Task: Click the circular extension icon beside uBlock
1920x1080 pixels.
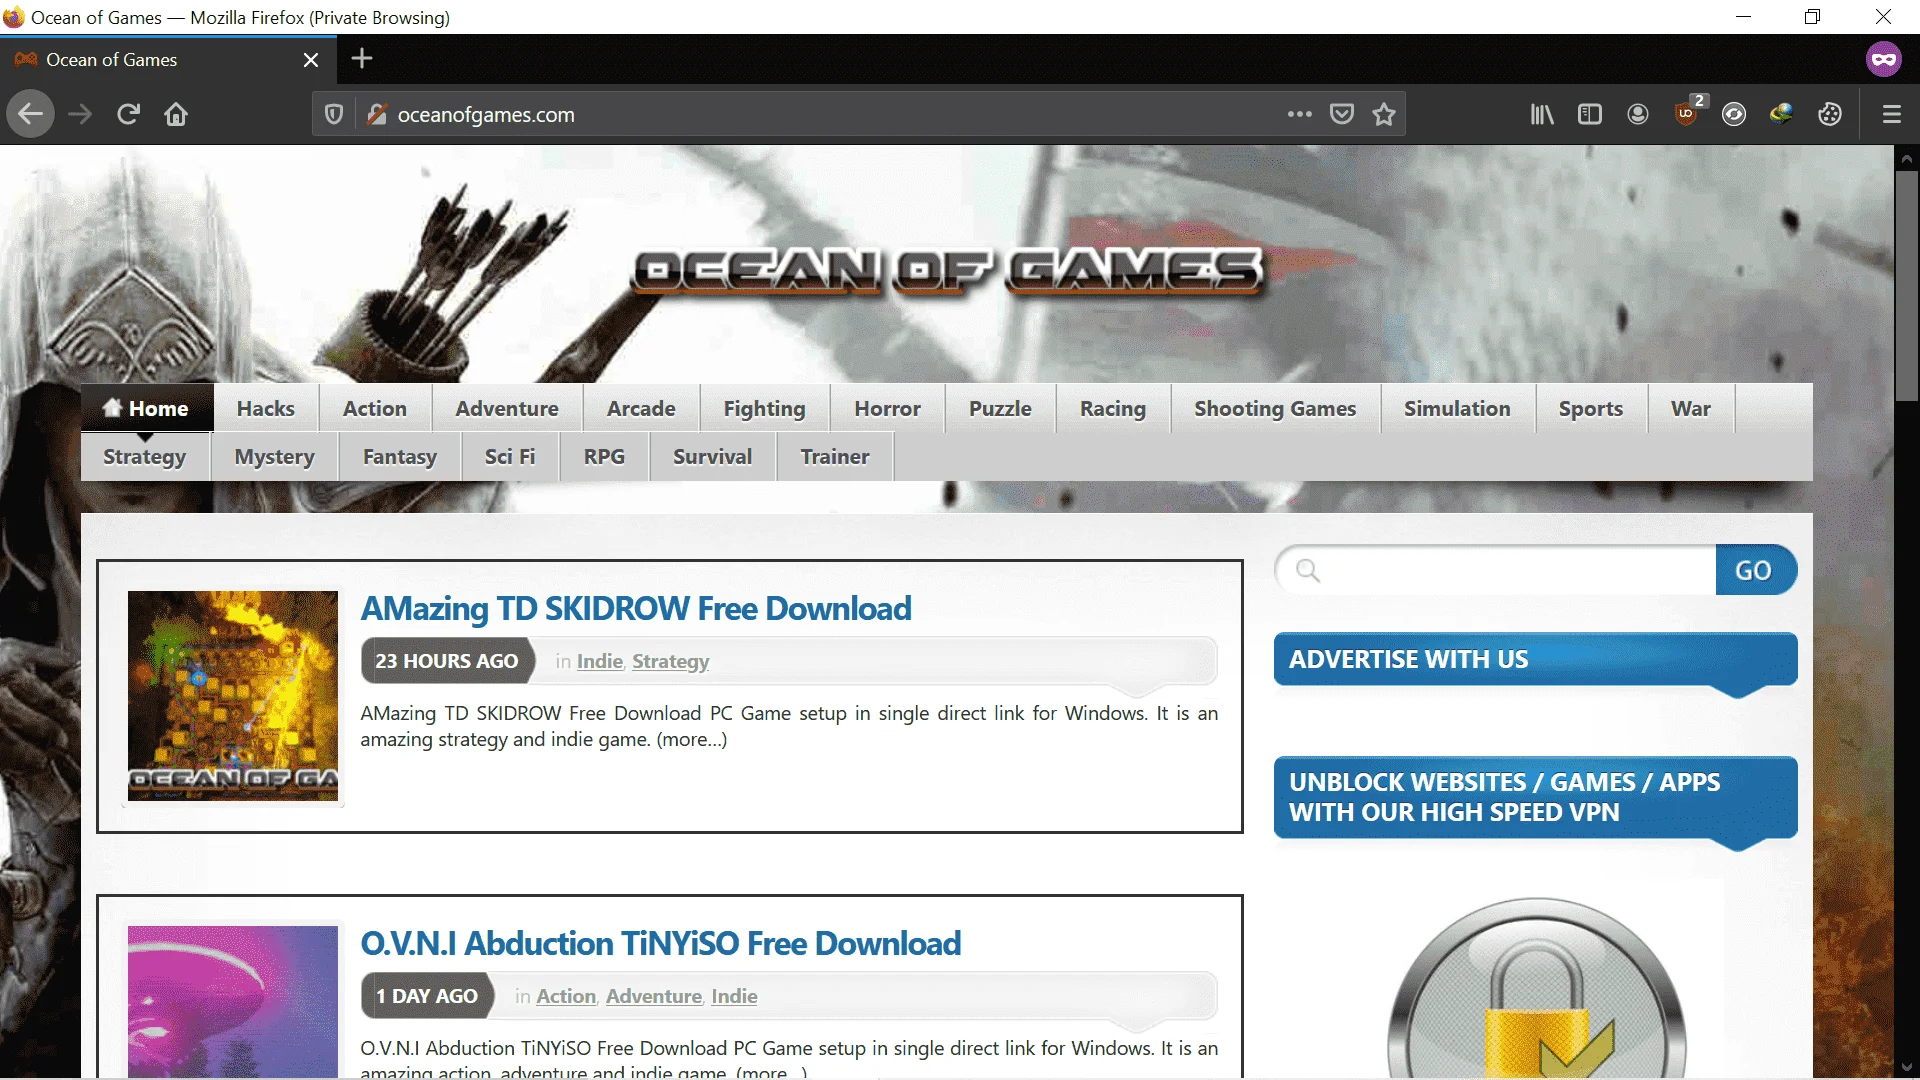Action: pos(1734,114)
